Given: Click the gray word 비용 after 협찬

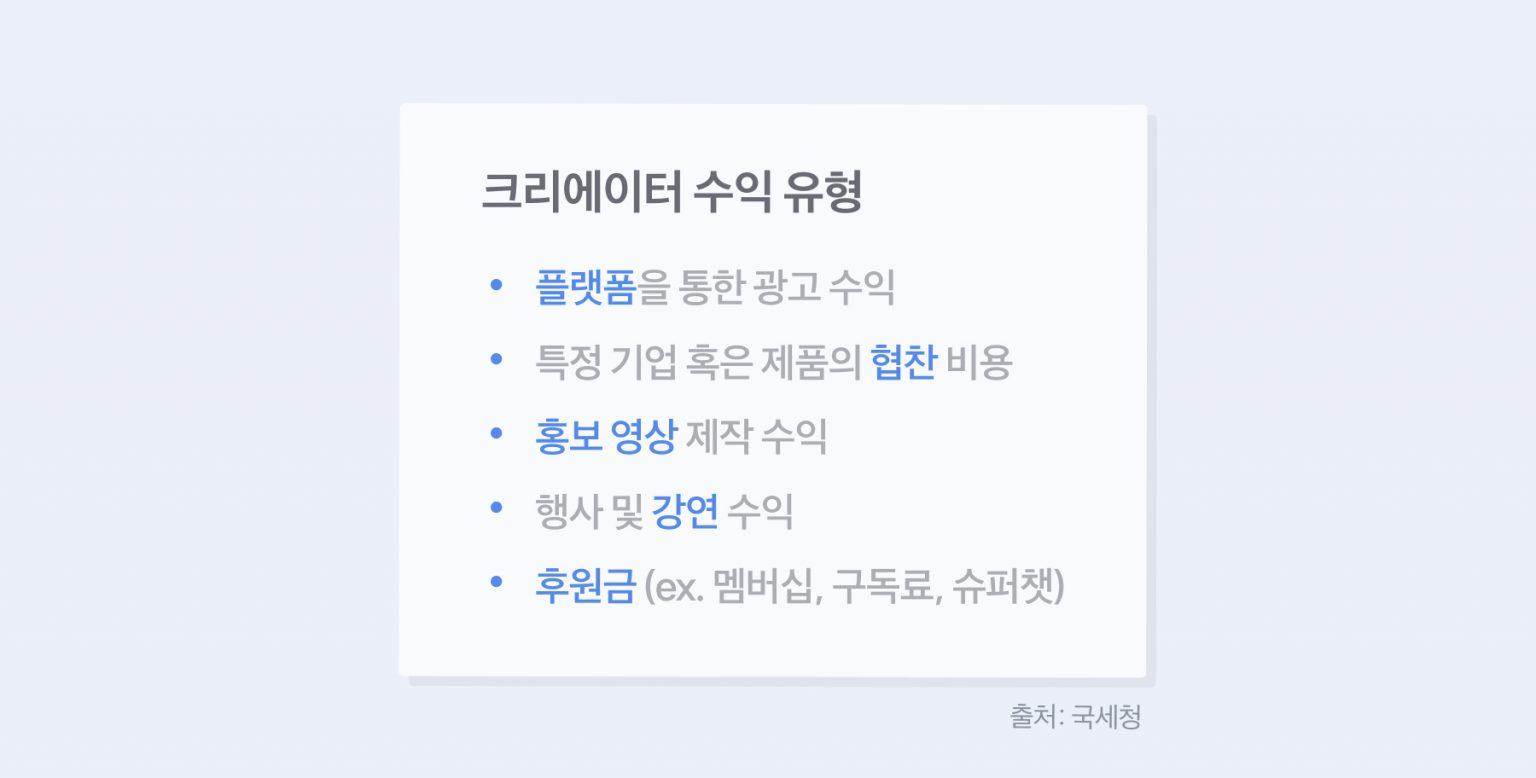Looking at the screenshot, I should [979, 362].
